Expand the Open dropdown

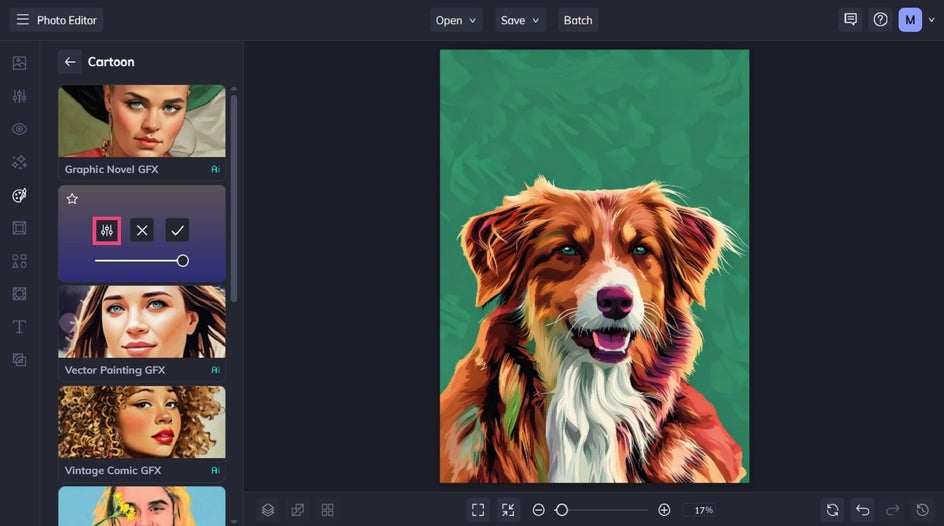coord(456,20)
